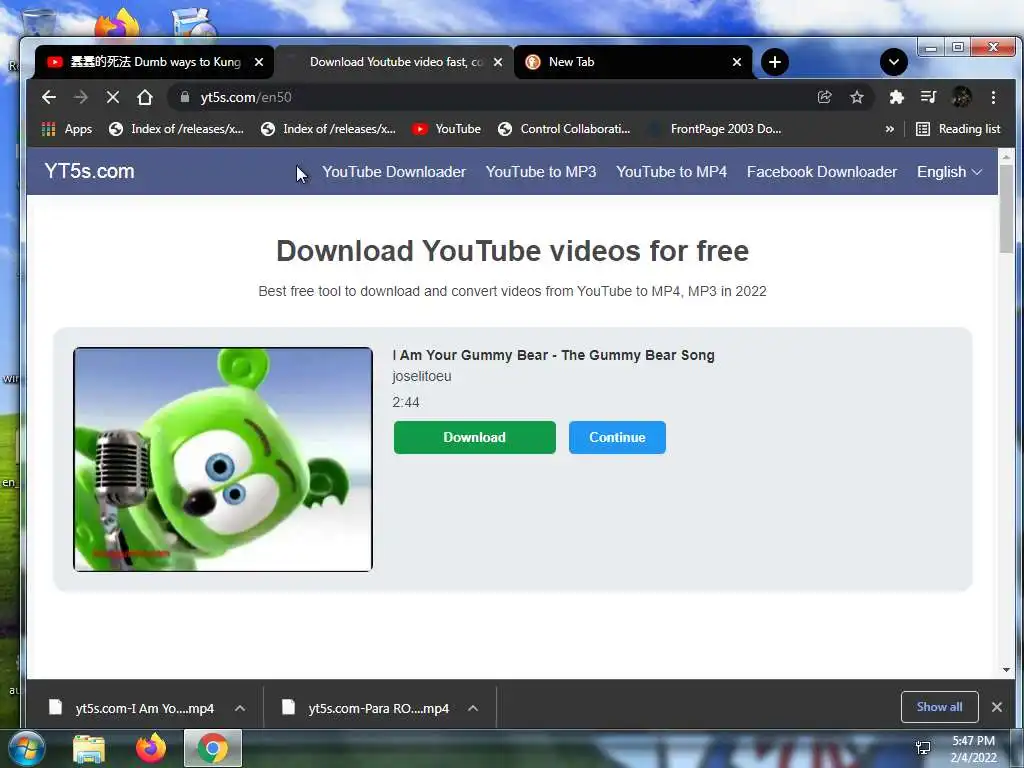This screenshot has height=768, width=1024.
Task: Open the Apps bookmarks shortcut
Action: 67,129
